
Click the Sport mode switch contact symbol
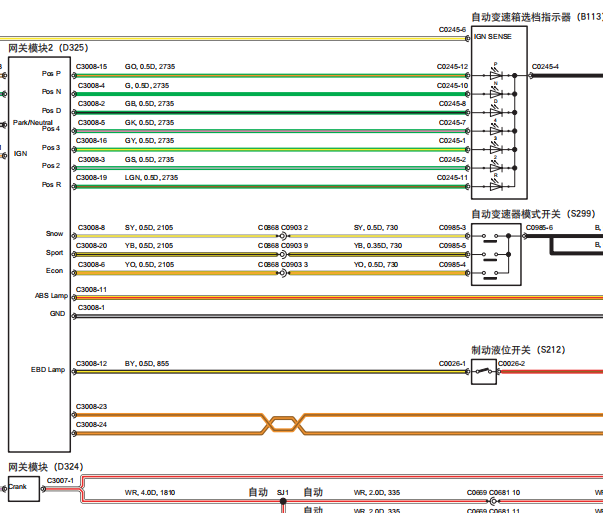coord(490,256)
